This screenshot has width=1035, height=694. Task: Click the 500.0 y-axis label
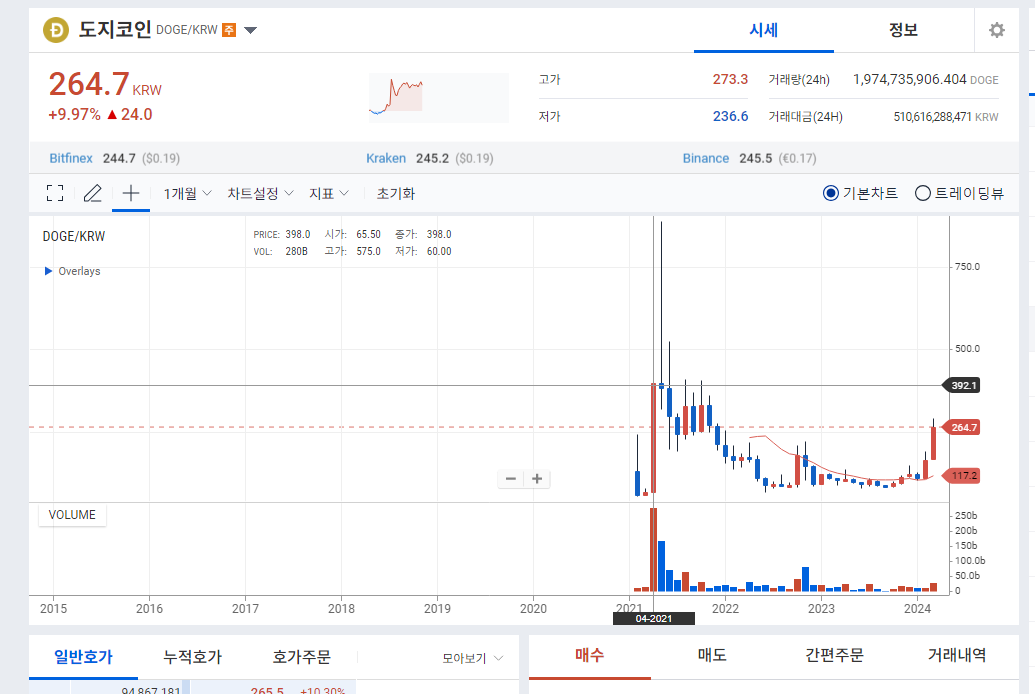(x=968, y=349)
